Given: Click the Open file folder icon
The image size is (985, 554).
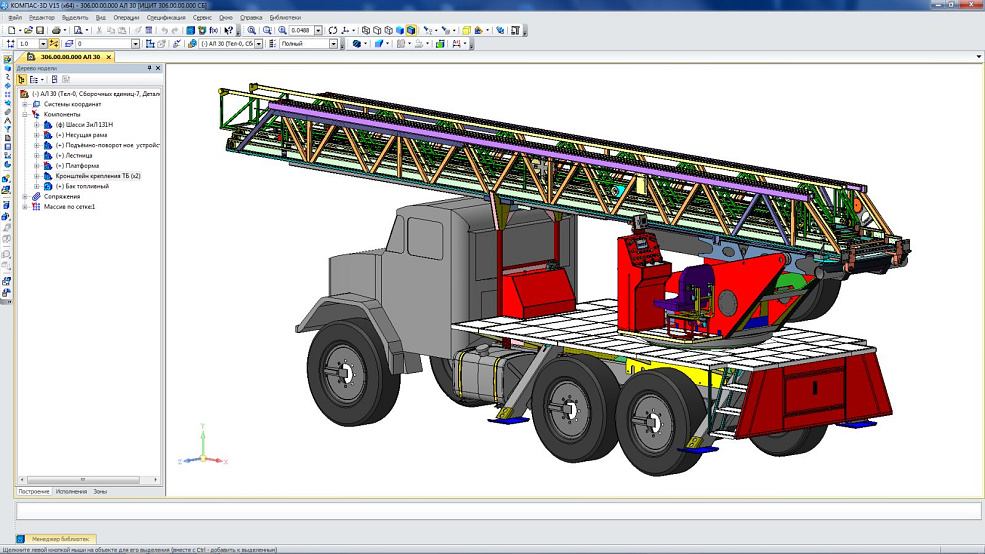Looking at the screenshot, I should tap(27, 30).
